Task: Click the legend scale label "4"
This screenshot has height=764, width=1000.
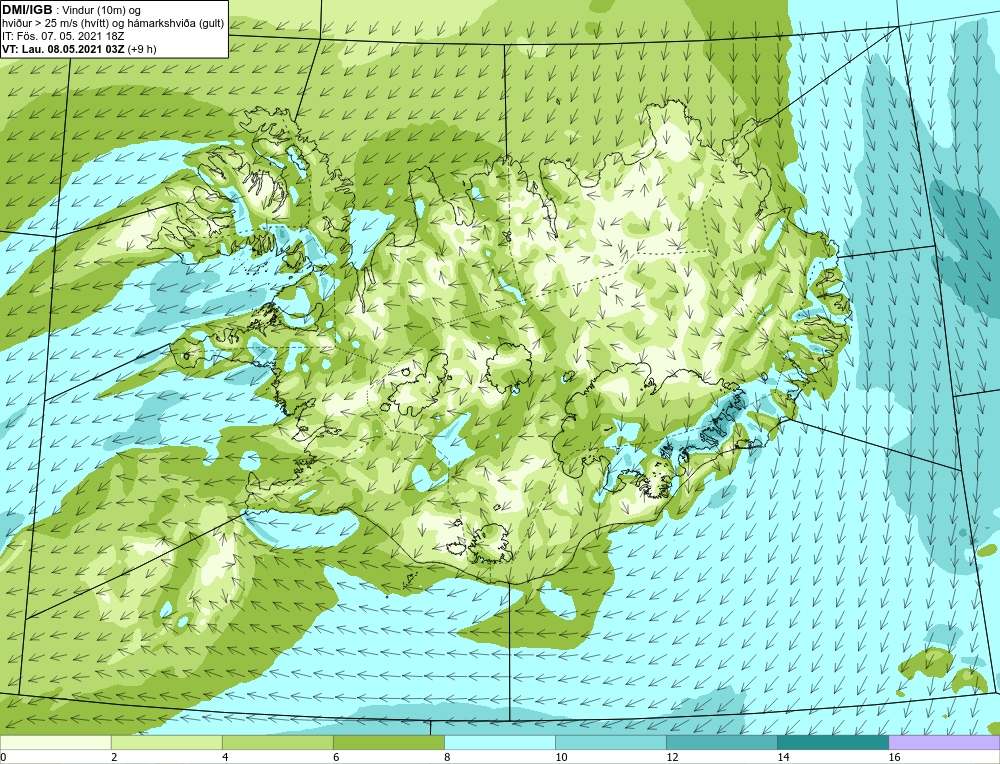Action: pos(225,757)
